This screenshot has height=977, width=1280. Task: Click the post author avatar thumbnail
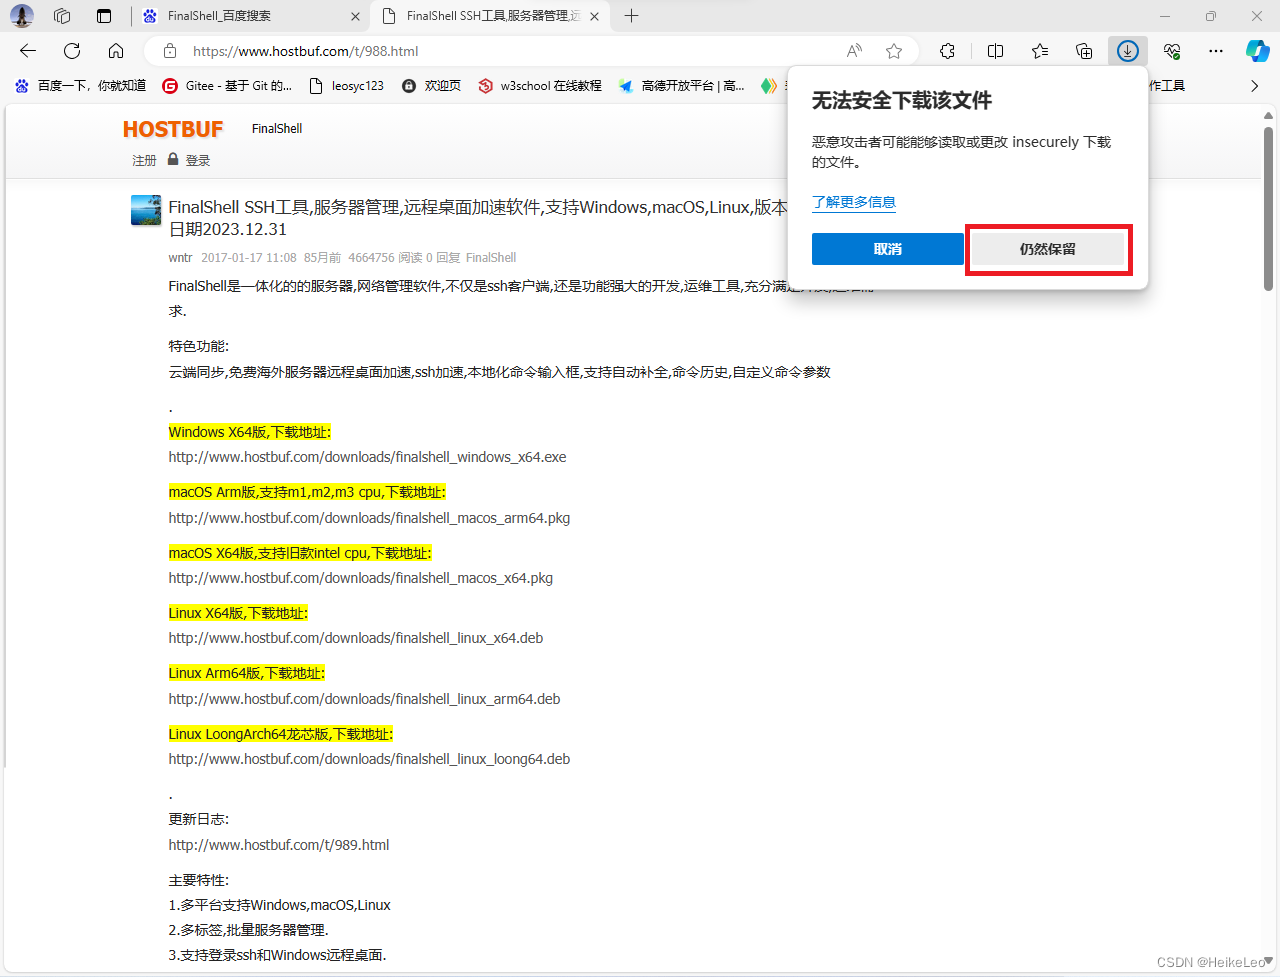(x=146, y=210)
